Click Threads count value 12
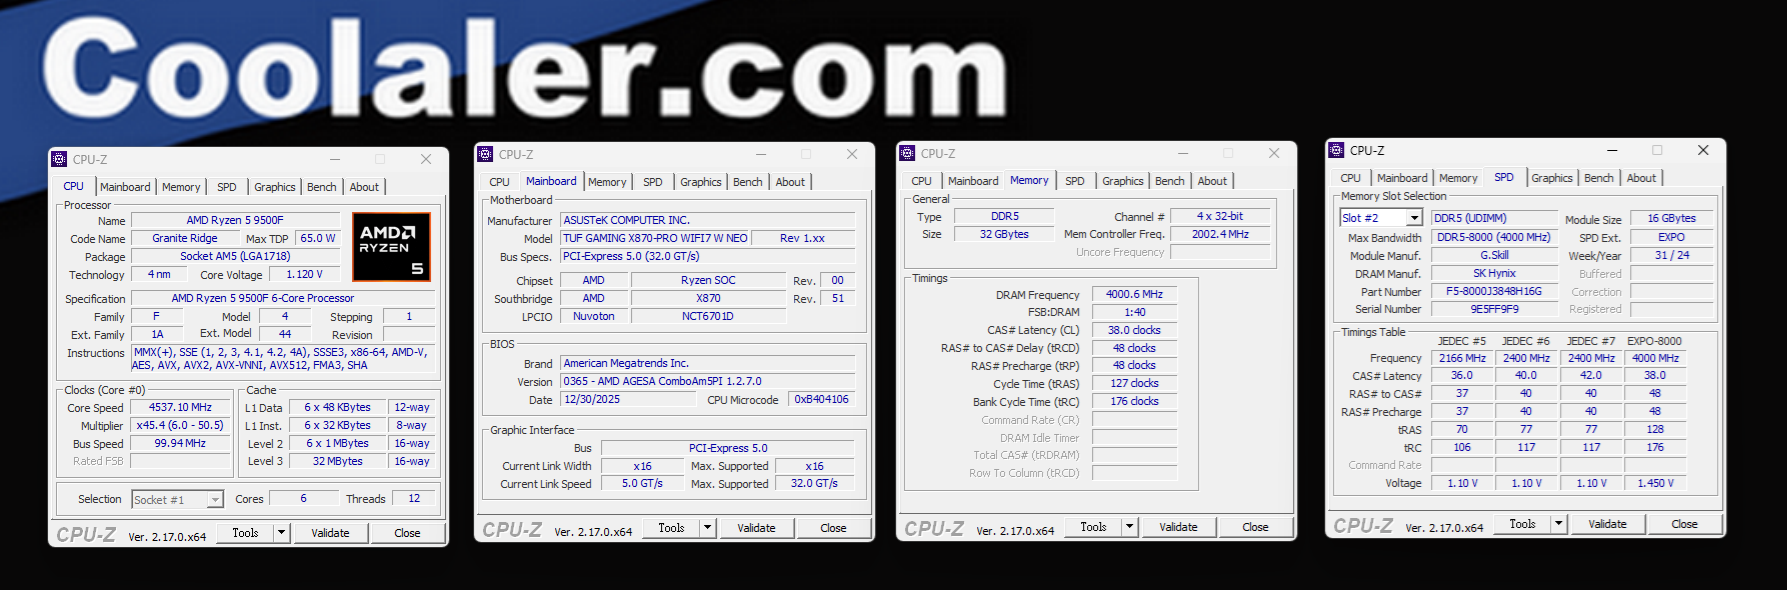1787x590 pixels. pos(414,498)
